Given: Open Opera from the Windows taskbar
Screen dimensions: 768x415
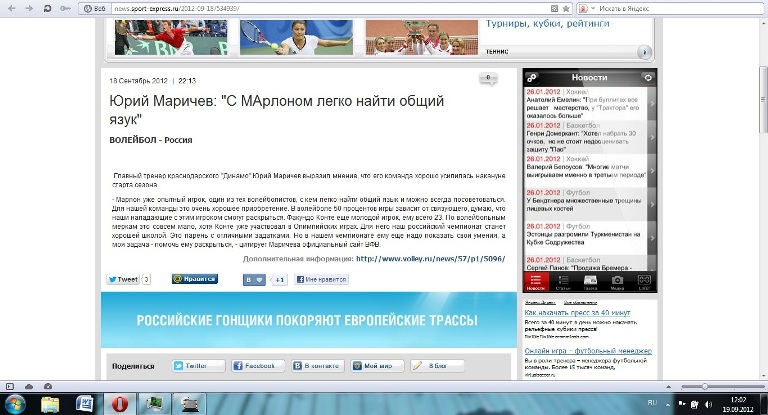Looking at the screenshot, I should [120, 404].
